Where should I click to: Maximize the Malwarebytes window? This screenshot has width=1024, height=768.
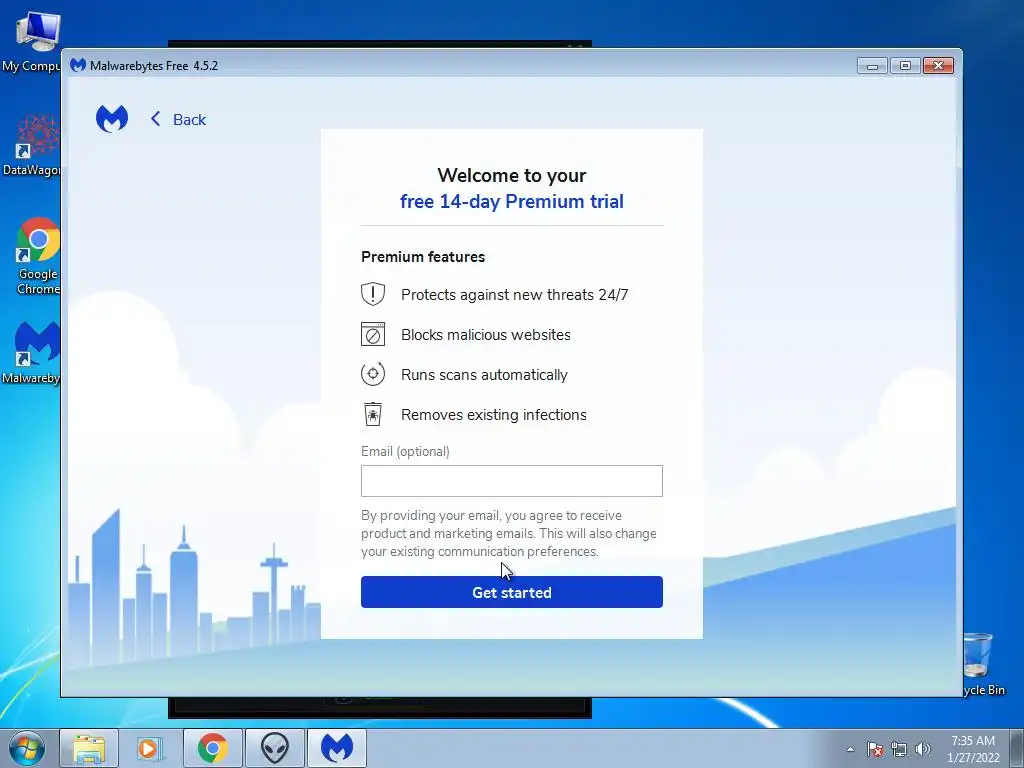[905, 65]
